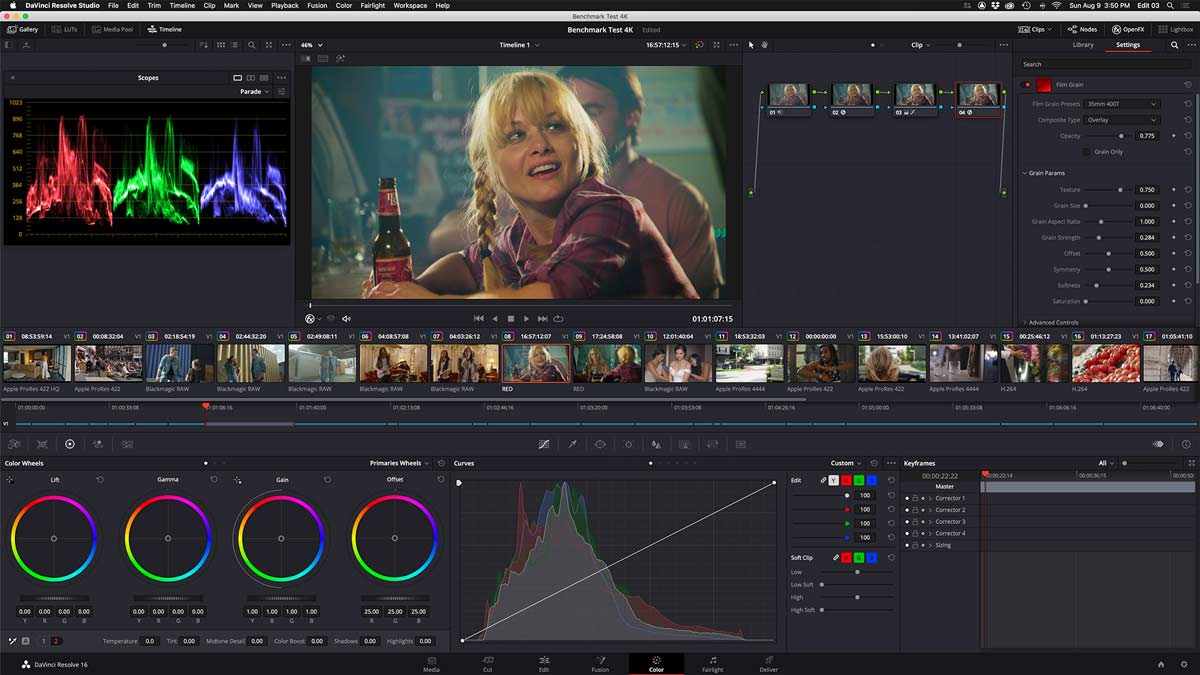Open the Playback menu
This screenshot has width=1200, height=675.
point(285,6)
